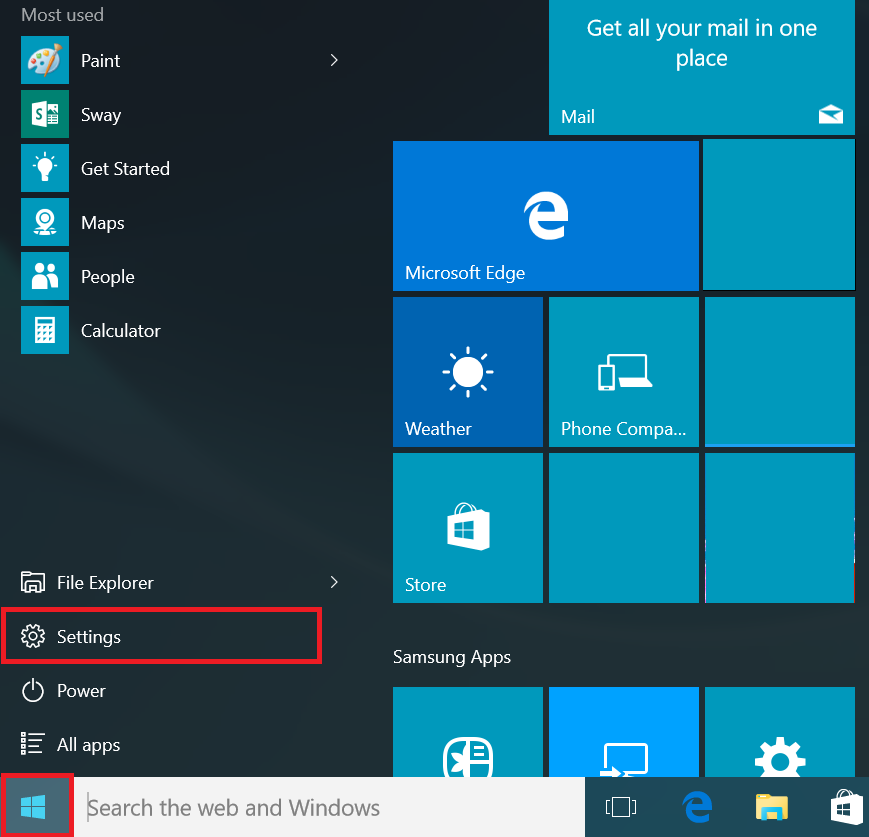Image resolution: width=869 pixels, height=837 pixels.
Task: Expand the File Explorer chevron arrow
Action: [334, 582]
